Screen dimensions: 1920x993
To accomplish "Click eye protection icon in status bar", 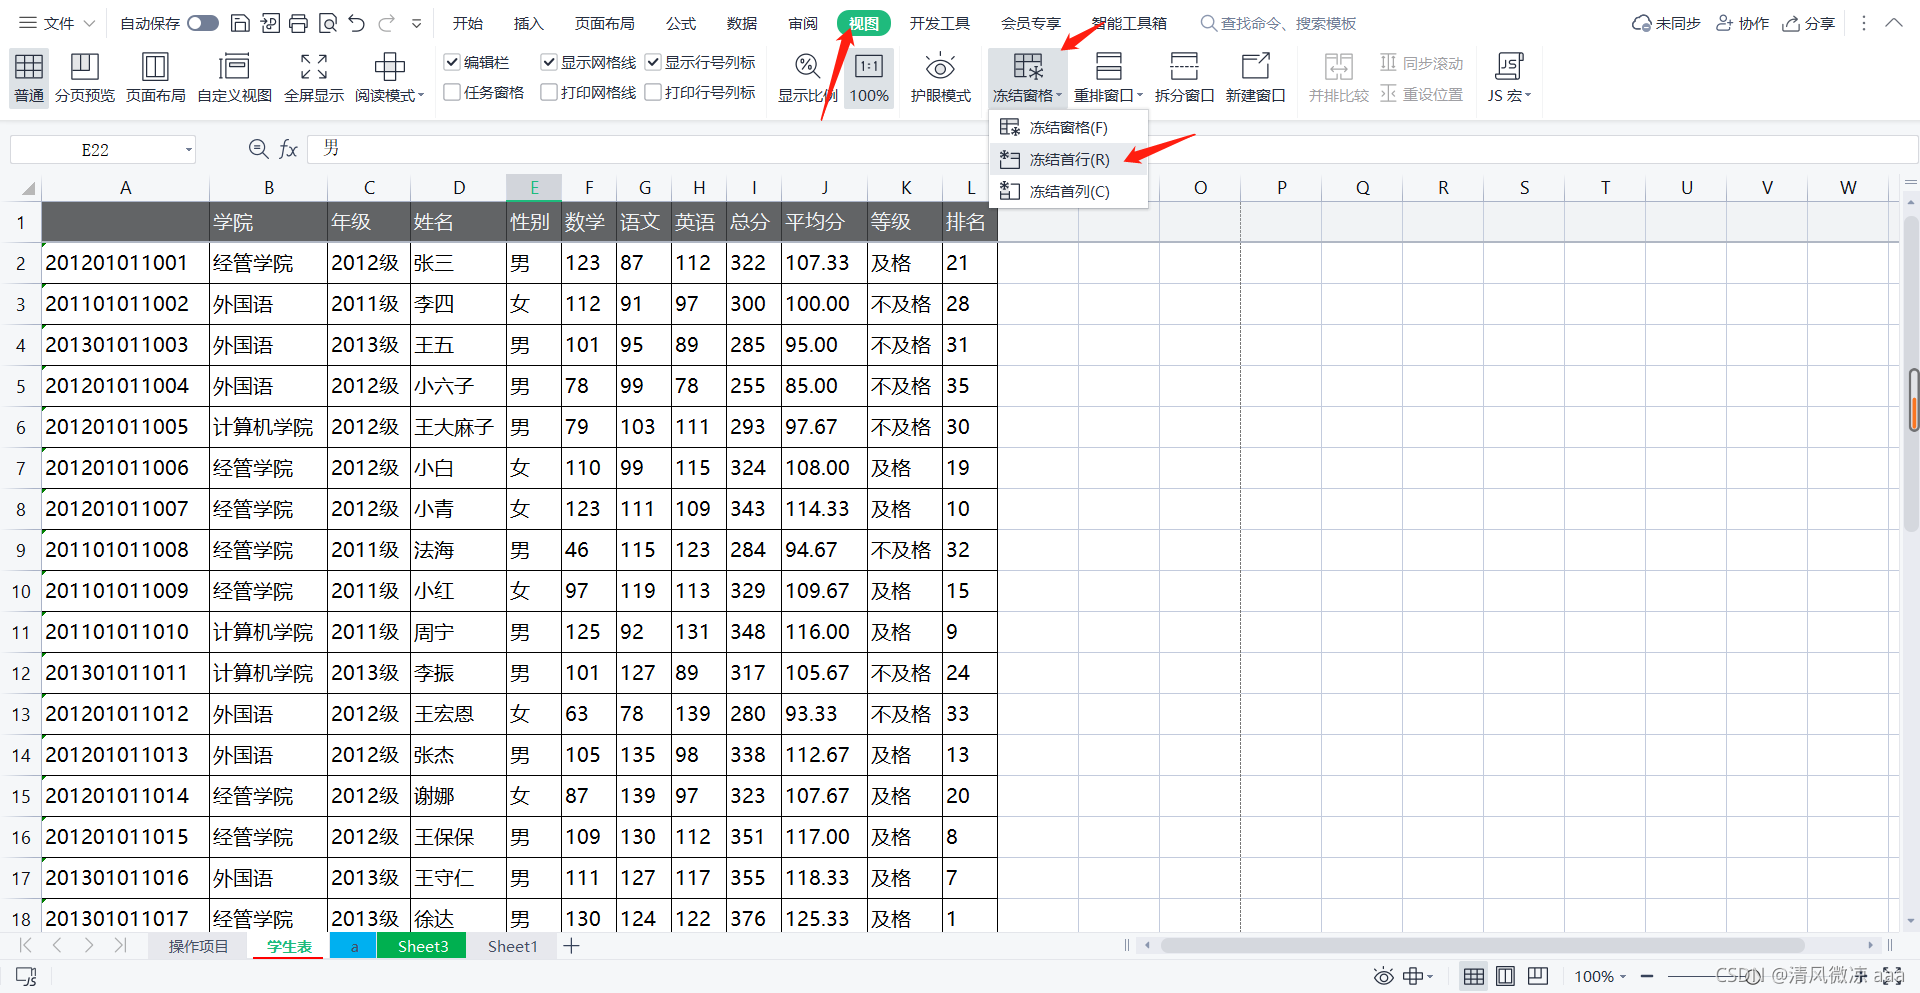I will [1383, 976].
